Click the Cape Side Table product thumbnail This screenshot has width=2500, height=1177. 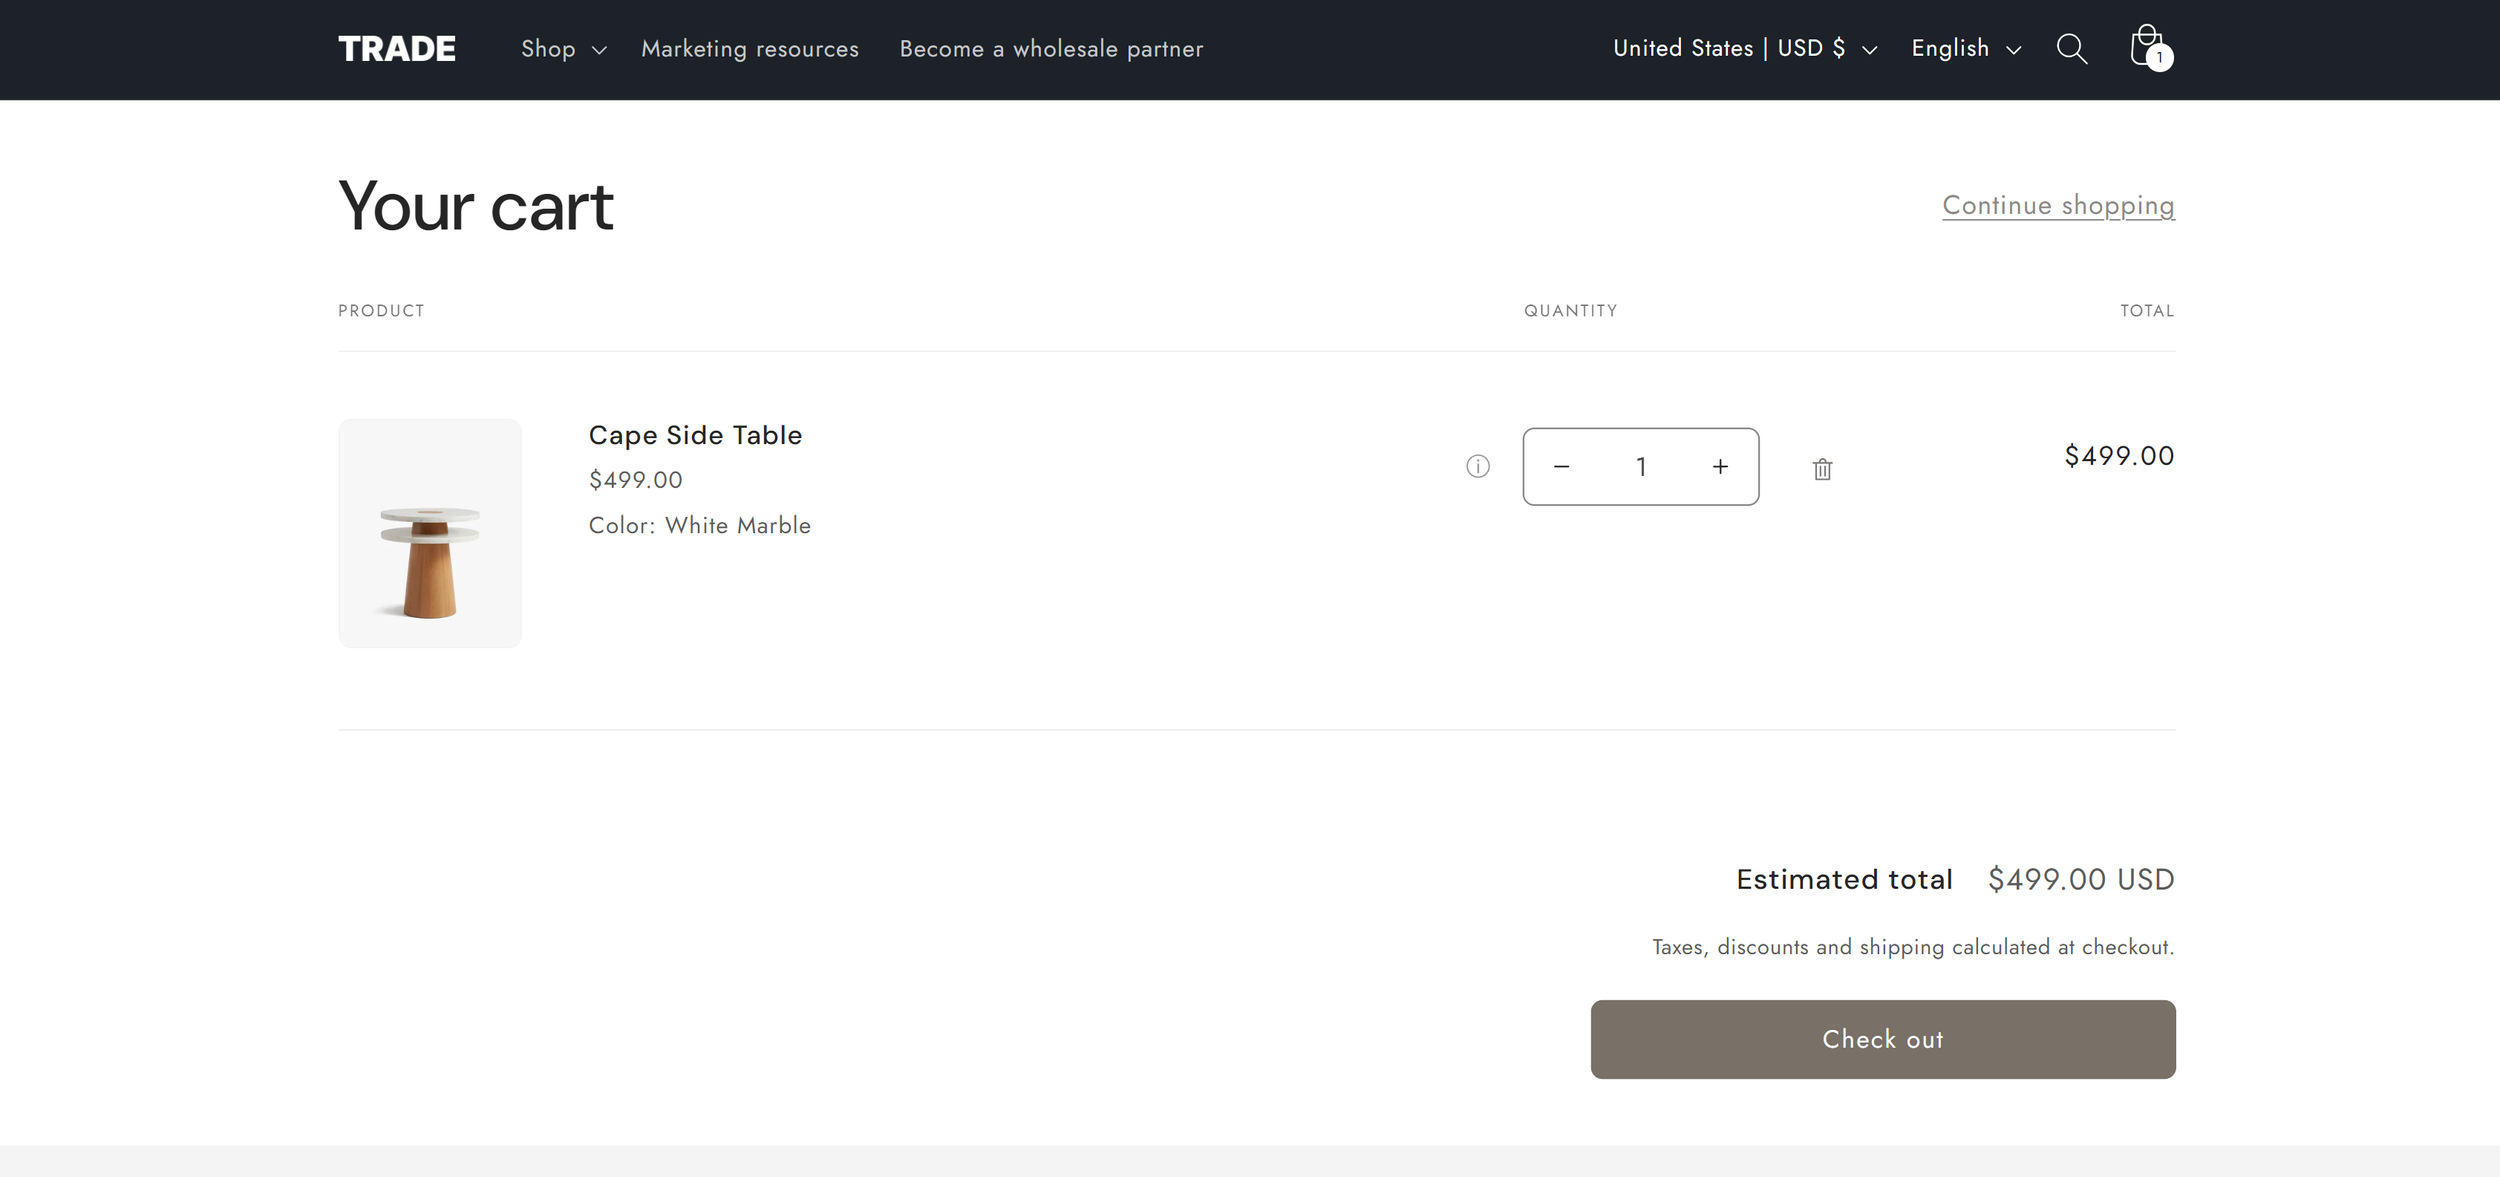(430, 532)
